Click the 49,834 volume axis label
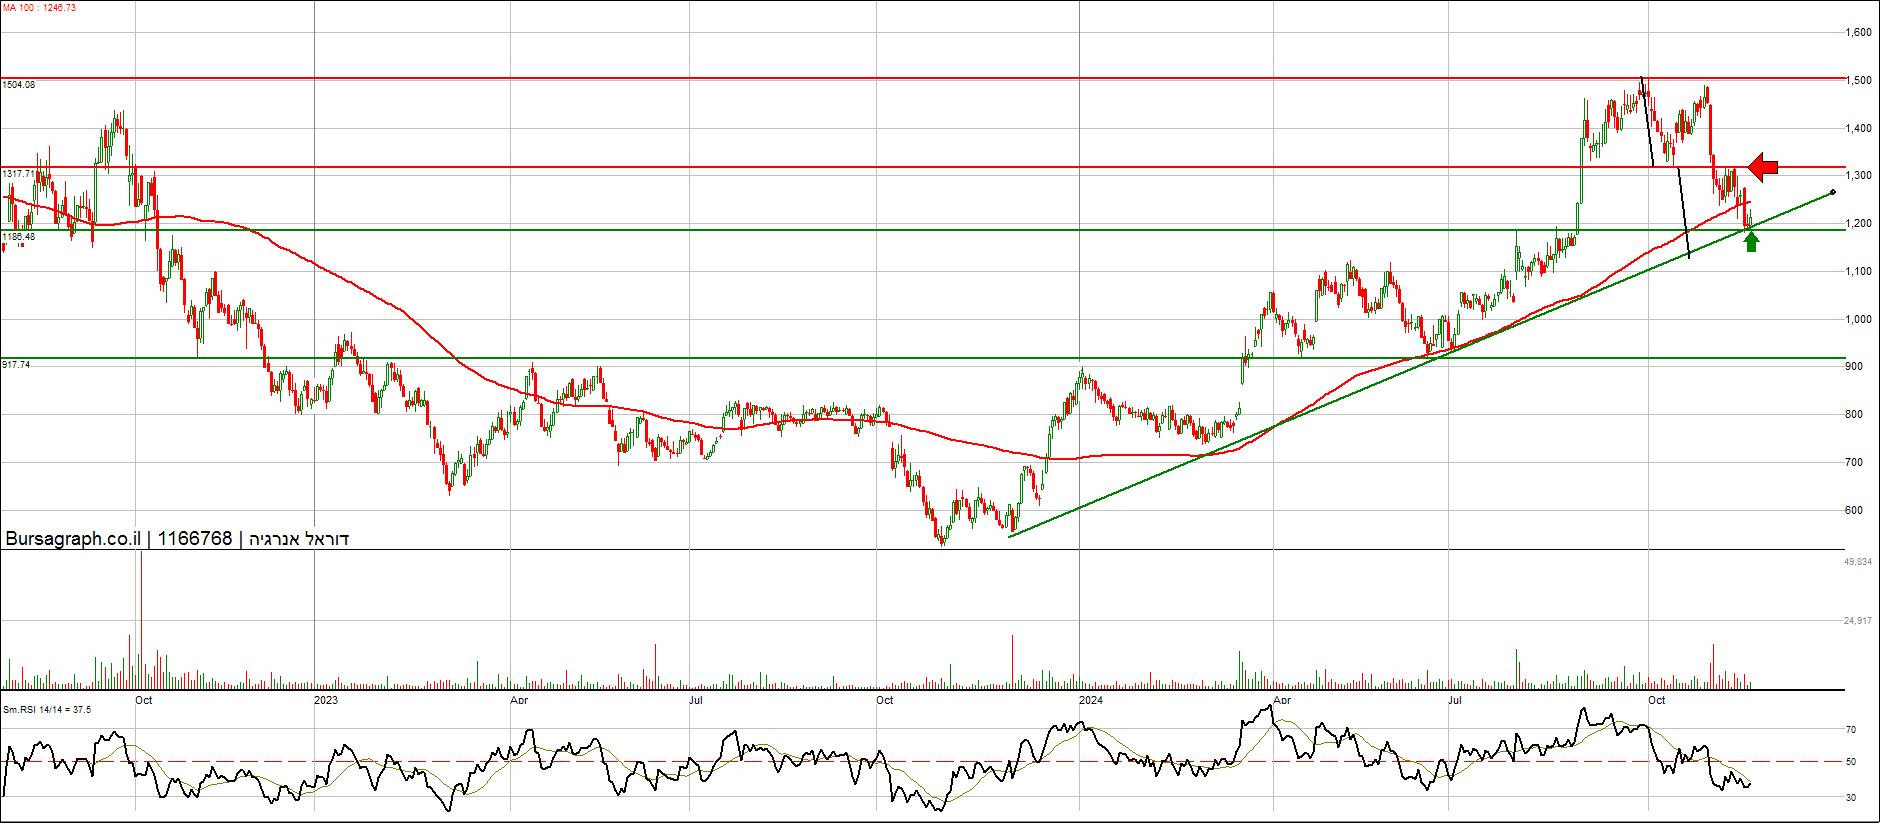The width and height of the screenshot is (1880, 823). point(1858,562)
